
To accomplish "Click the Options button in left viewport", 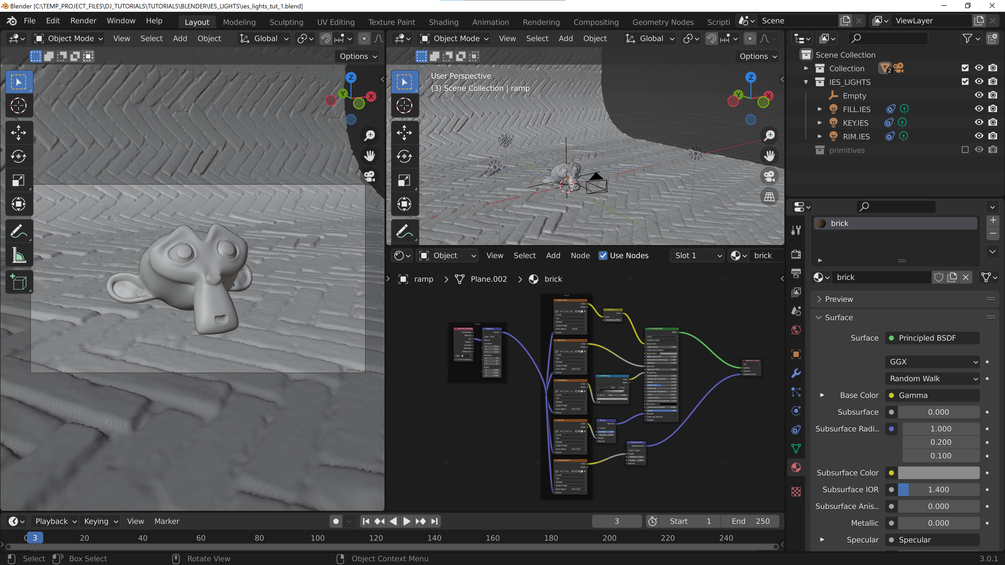I will coord(358,57).
